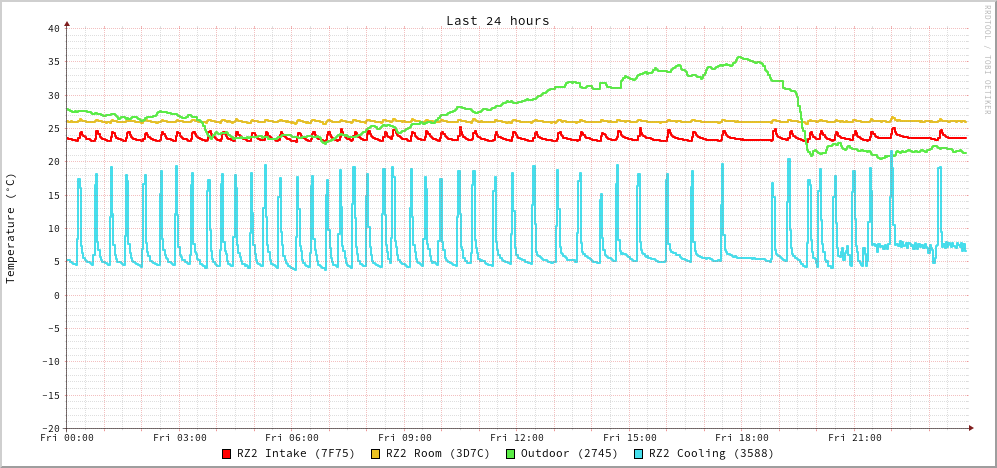Viewport: 997px width, 468px height.
Task: Click the 'Fri 00:00' time axis label
Action: [x=67, y=437]
